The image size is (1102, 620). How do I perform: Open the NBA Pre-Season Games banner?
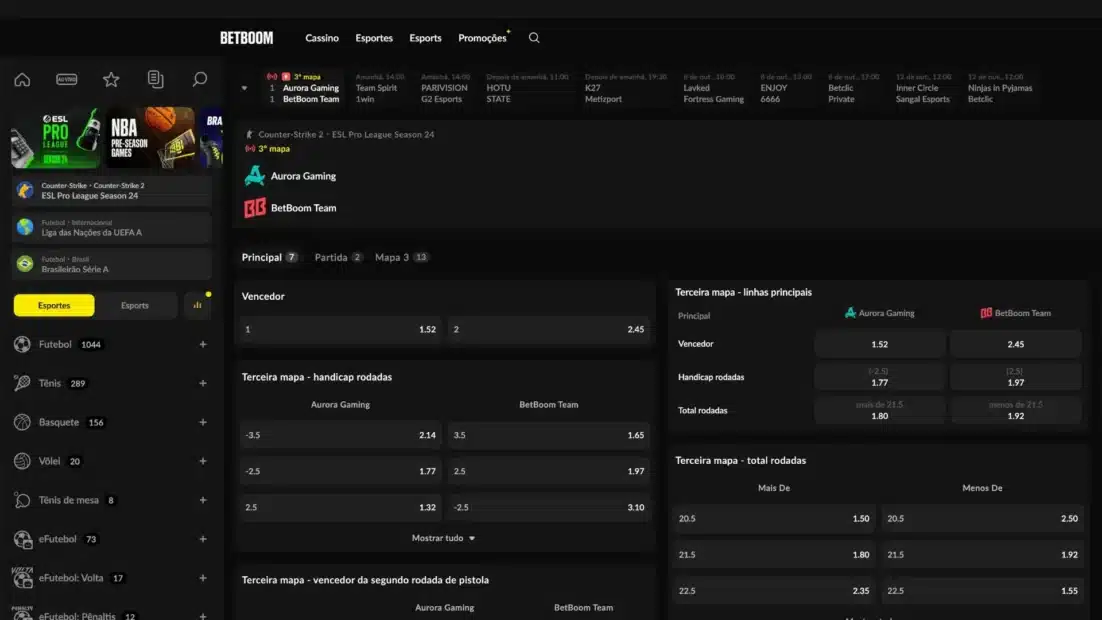point(150,138)
